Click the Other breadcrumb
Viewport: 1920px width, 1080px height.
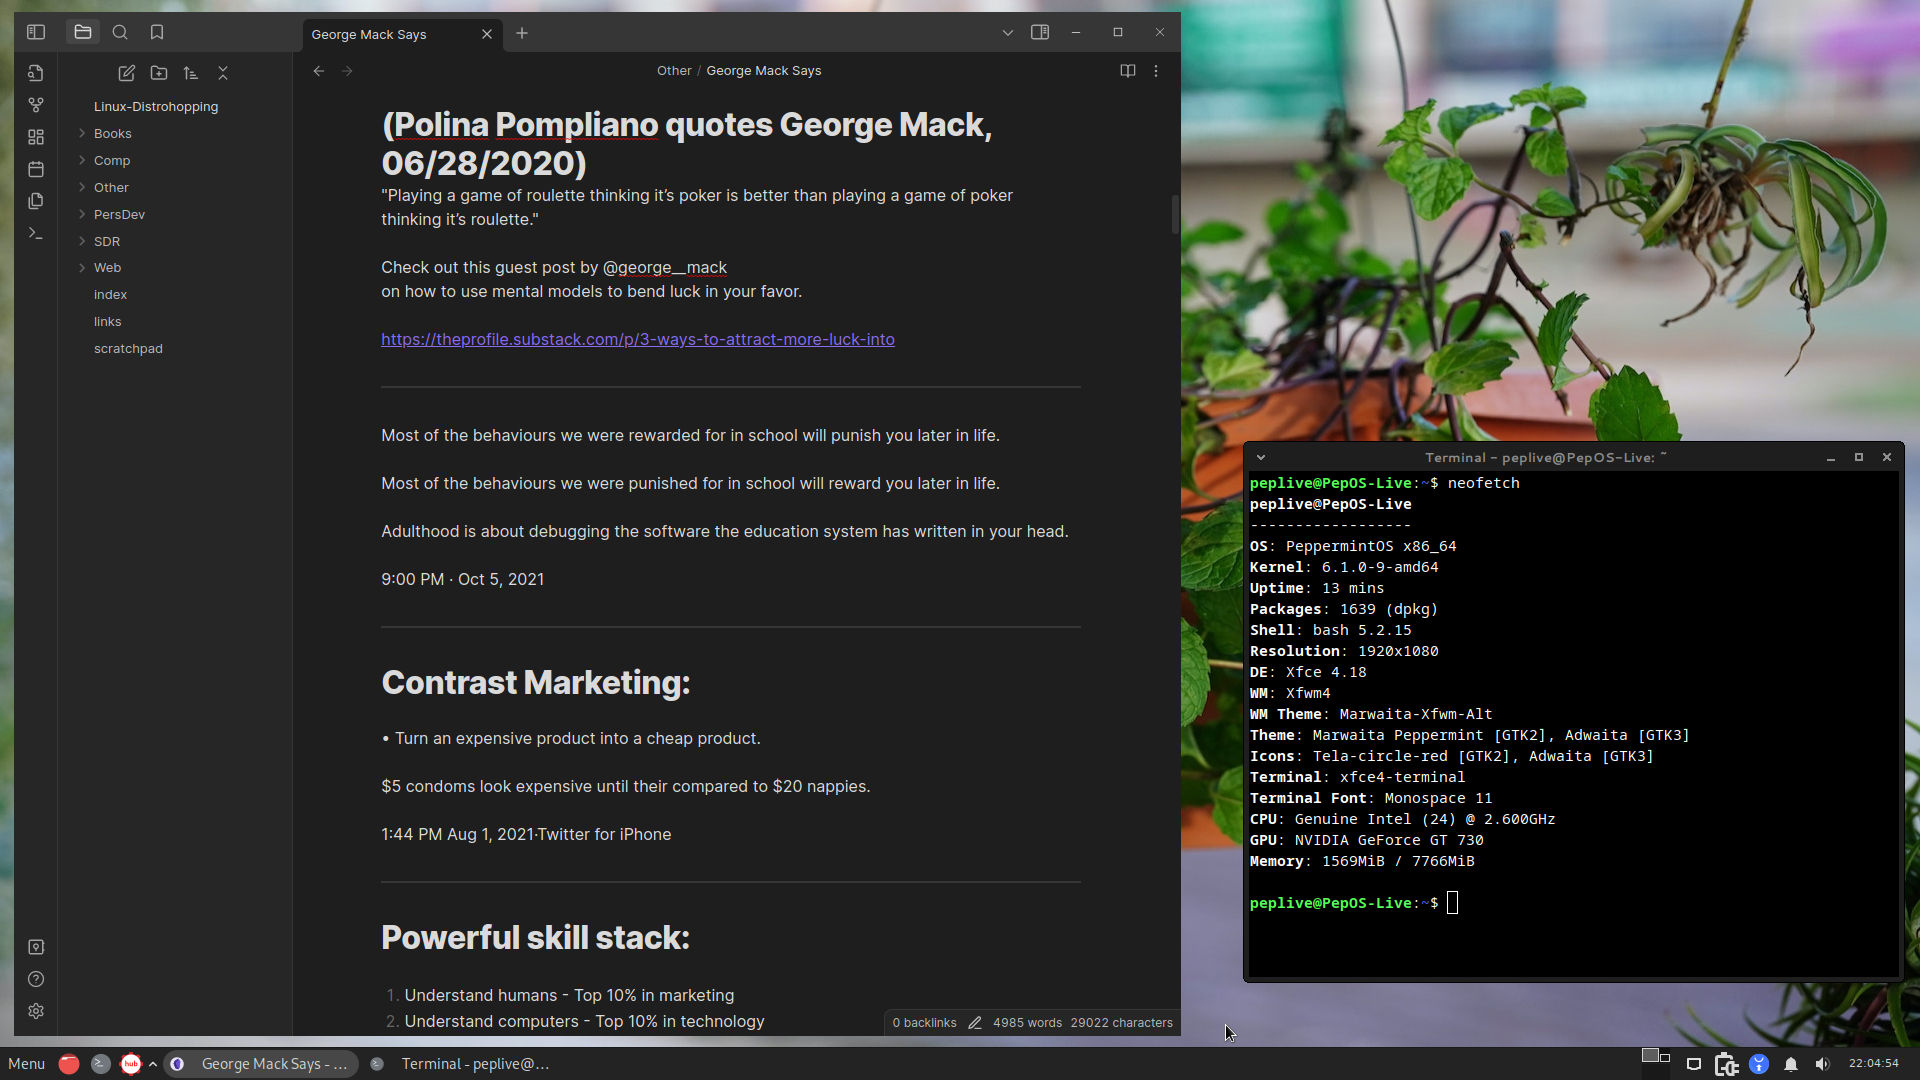(674, 71)
